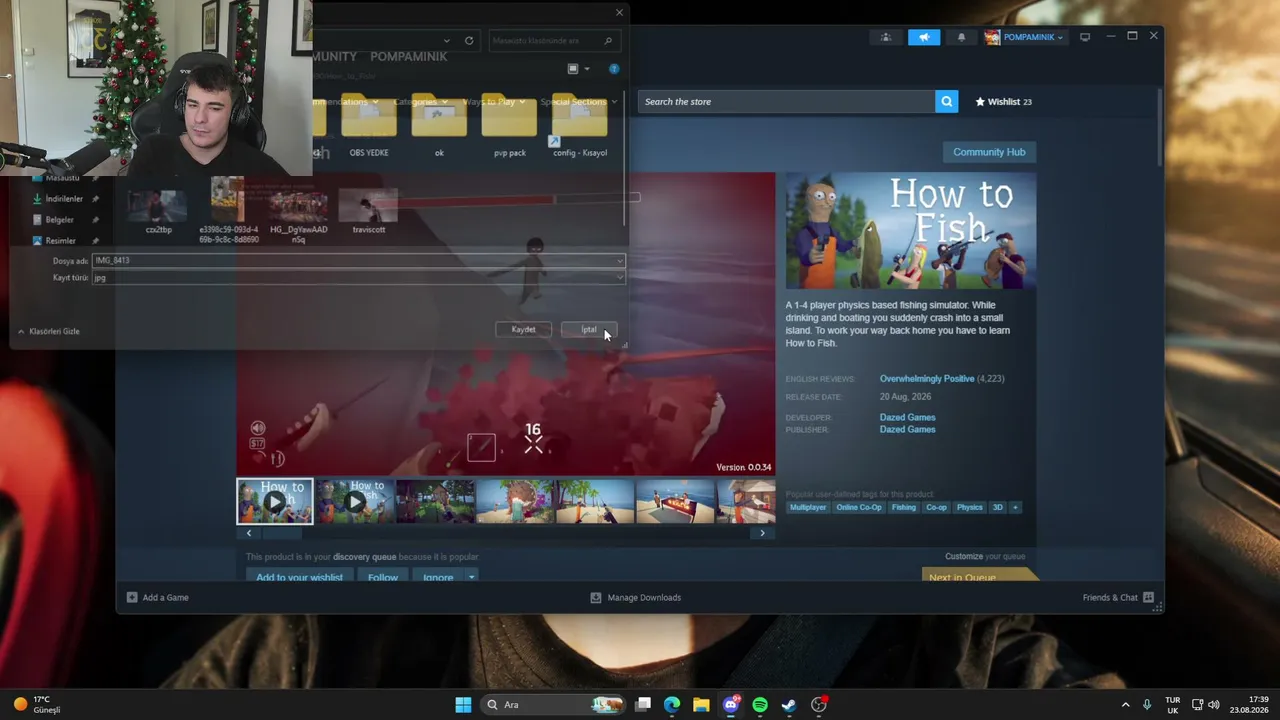This screenshot has height=720, width=1280.
Task: Open the Community Hub button
Action: click(989, 152)
